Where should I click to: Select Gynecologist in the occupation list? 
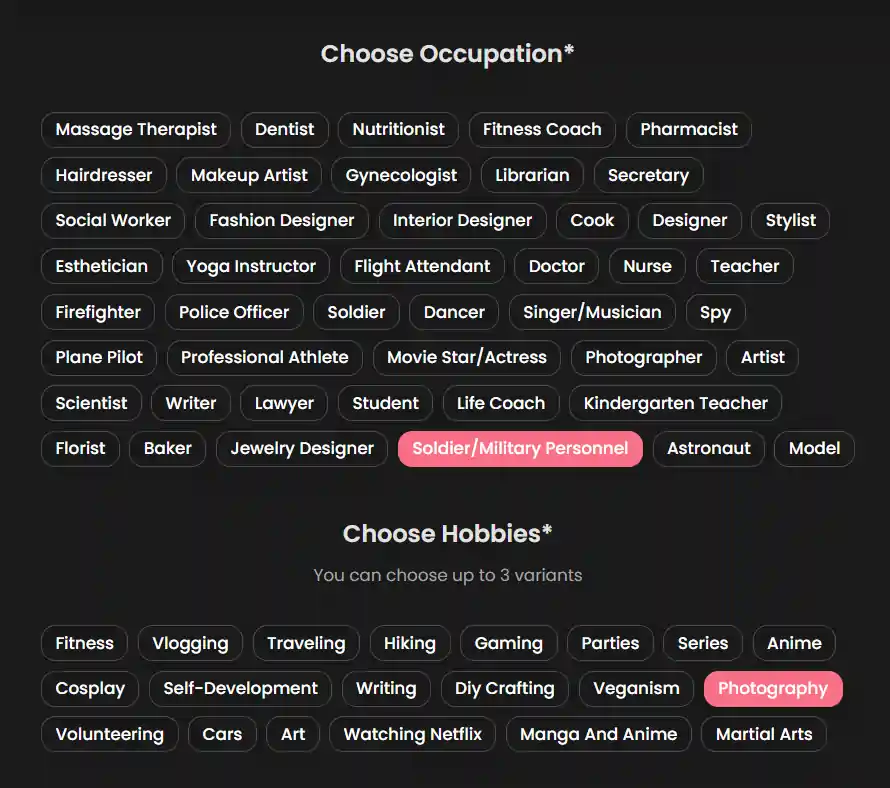(400, 175)
